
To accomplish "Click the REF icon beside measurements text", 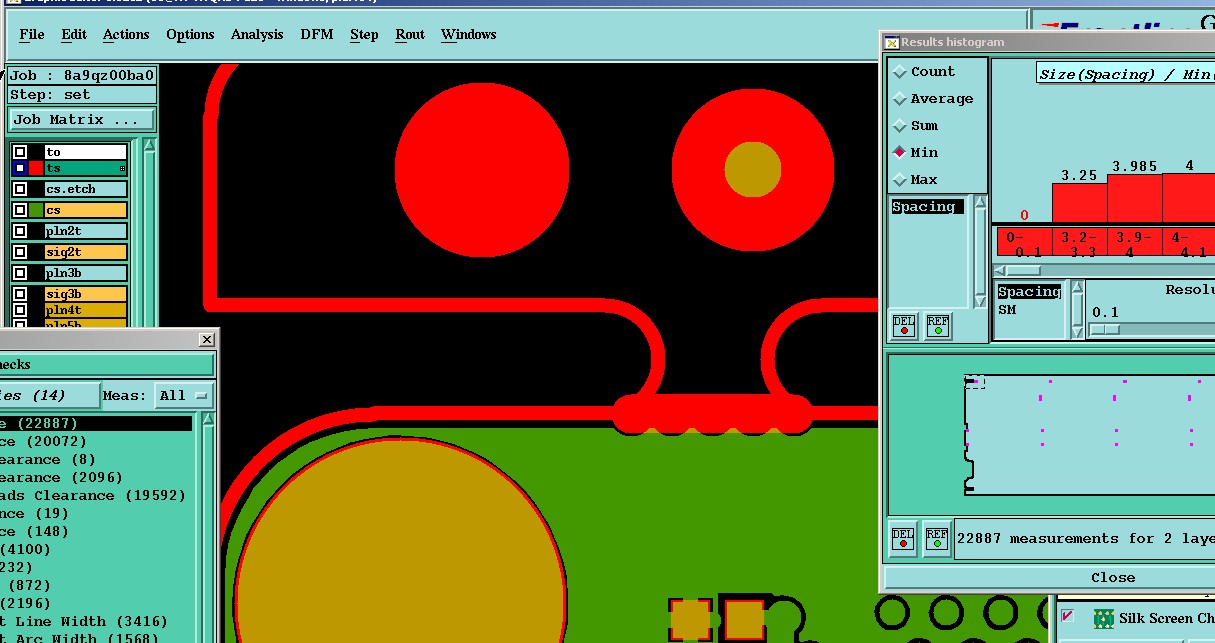I will [936, 539].
